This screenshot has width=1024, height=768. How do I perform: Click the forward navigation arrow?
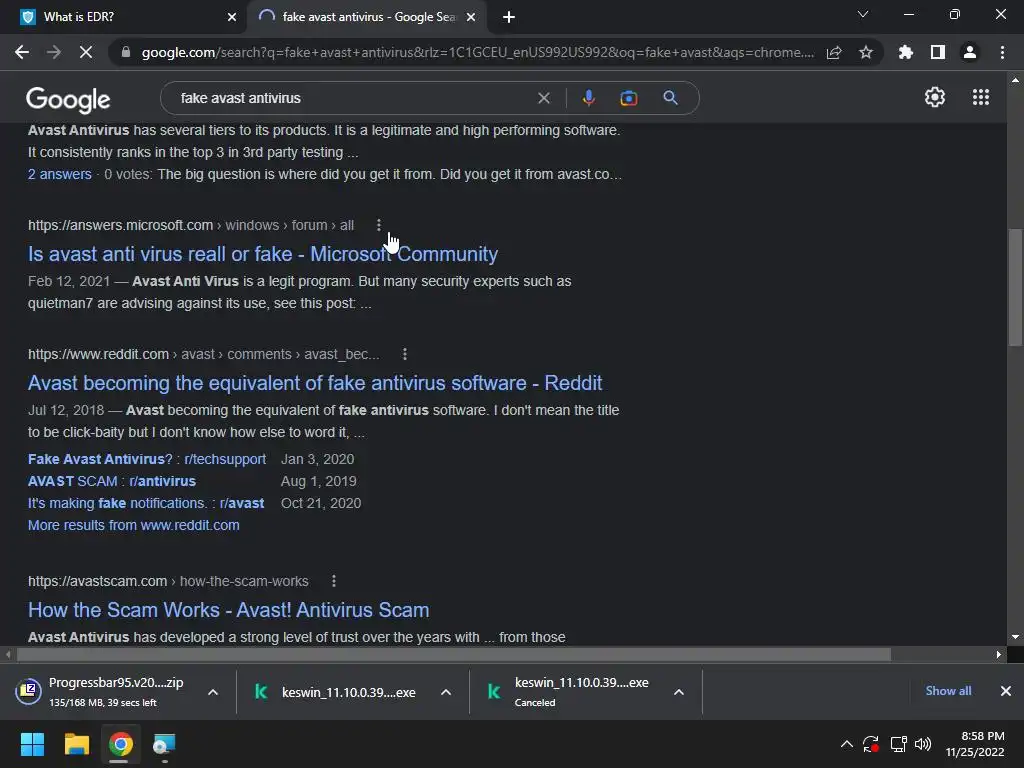54,52
